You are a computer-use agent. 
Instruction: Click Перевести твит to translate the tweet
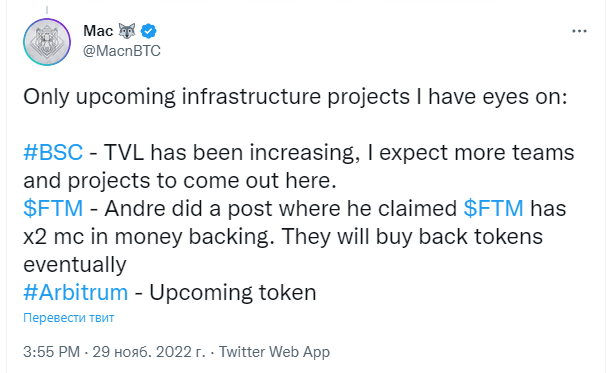[69, 318]
